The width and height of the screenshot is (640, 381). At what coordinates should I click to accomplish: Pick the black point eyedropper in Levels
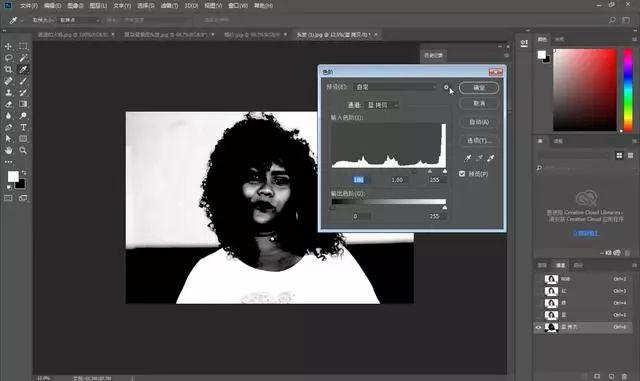468,158
